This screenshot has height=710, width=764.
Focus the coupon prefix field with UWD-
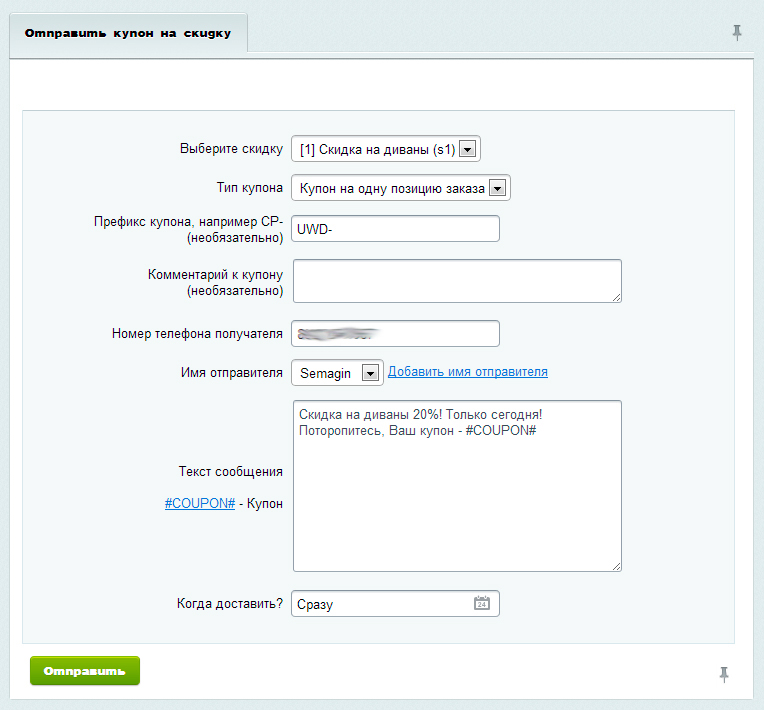(394, 229)
